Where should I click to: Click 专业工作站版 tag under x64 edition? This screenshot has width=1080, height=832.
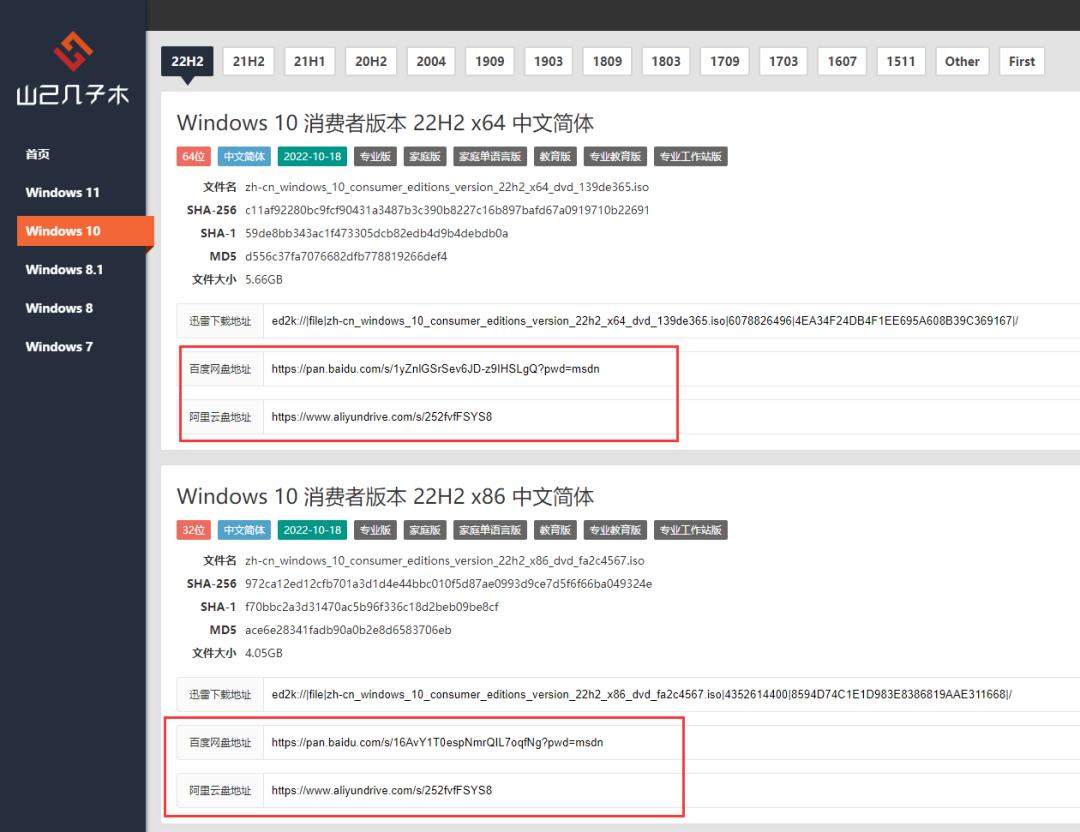pyautogui.click(x=691, y=156)
